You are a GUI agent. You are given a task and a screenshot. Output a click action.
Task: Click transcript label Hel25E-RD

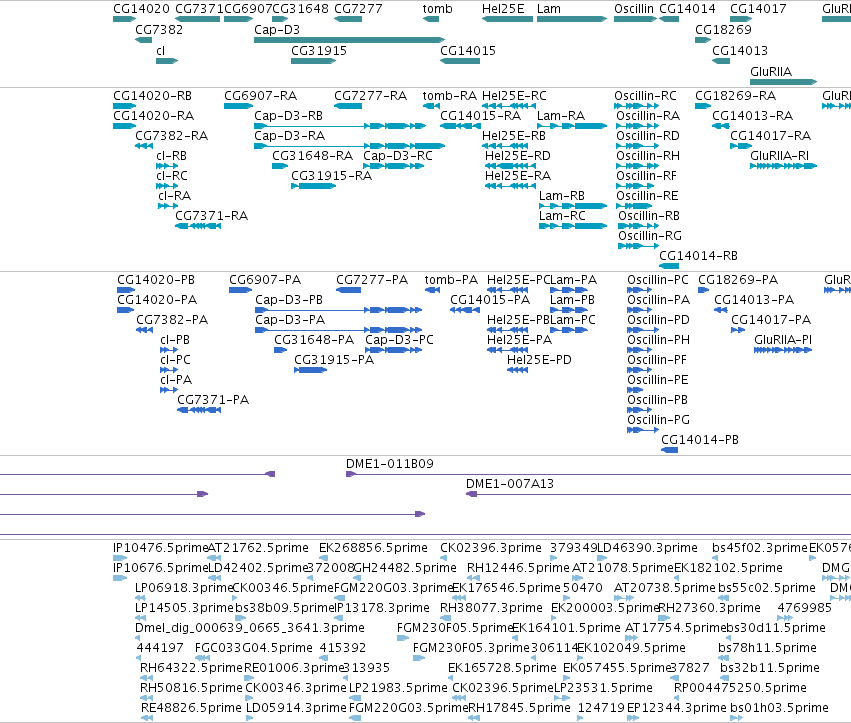pos(518,156)
